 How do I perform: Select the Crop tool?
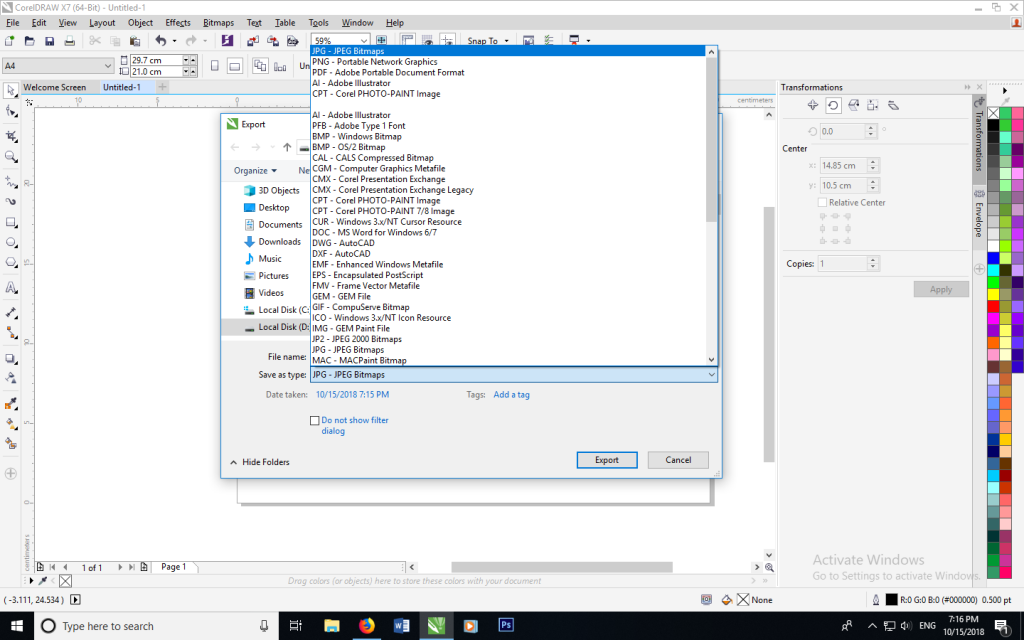click(10, 136)
